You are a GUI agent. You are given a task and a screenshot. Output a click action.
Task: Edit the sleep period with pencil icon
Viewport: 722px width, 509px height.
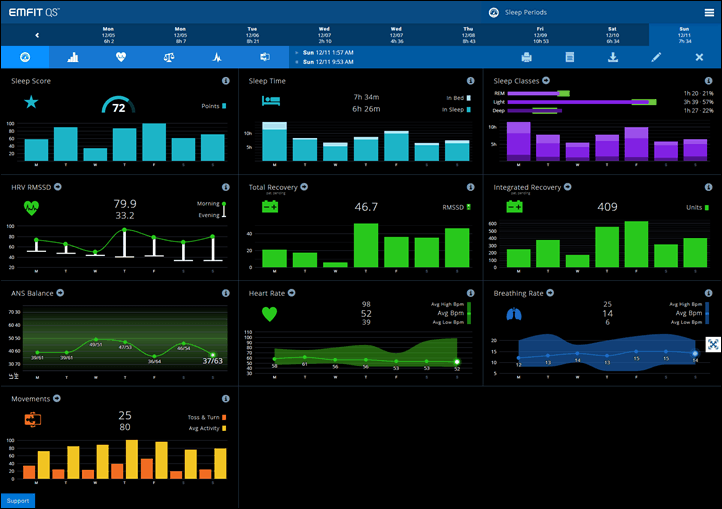(x=656, y=57)
